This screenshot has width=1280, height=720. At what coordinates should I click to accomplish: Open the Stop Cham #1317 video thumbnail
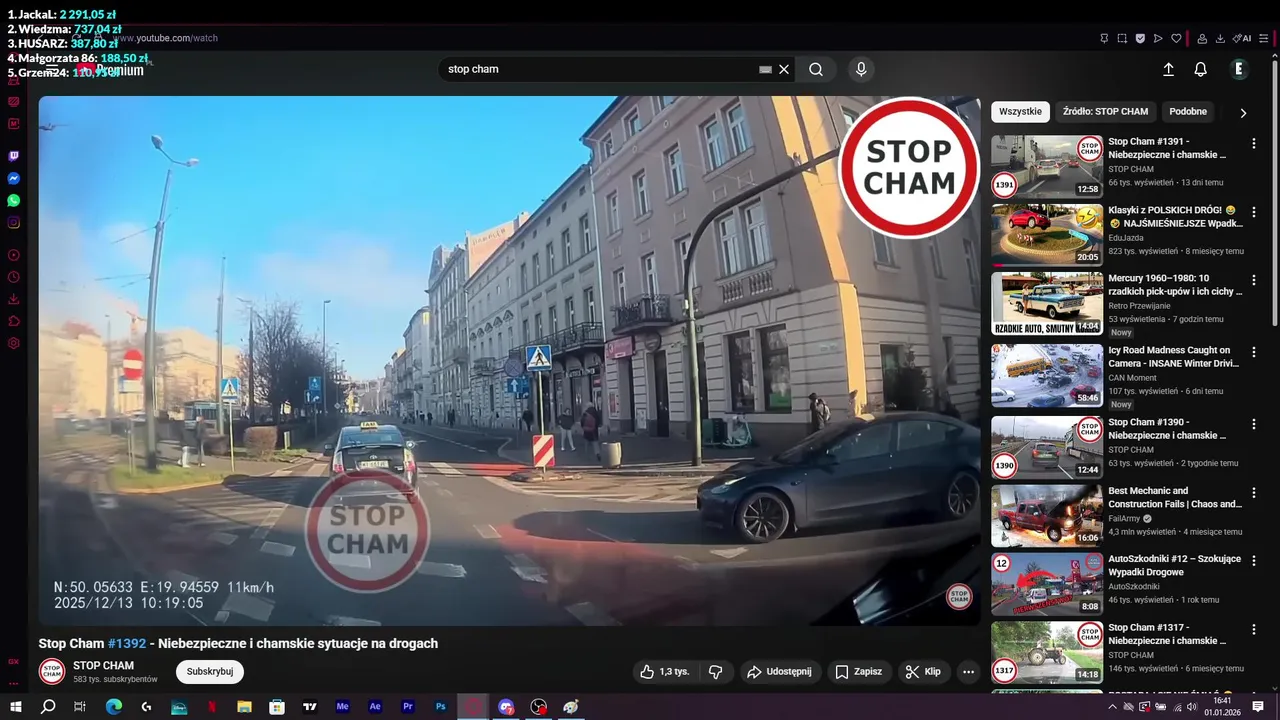point(1047,653)
